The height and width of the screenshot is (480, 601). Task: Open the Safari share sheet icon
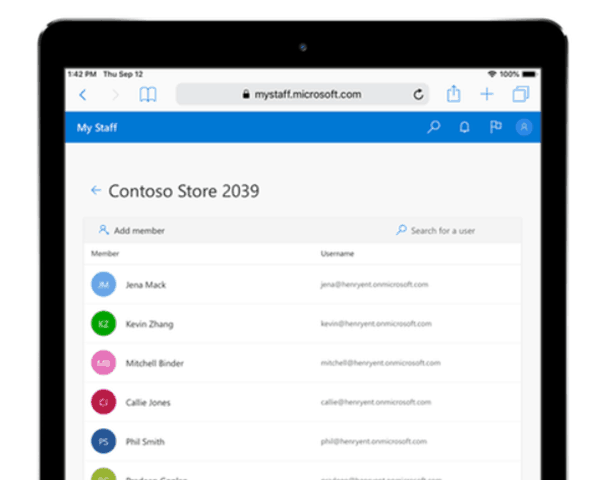click(453, 94)
